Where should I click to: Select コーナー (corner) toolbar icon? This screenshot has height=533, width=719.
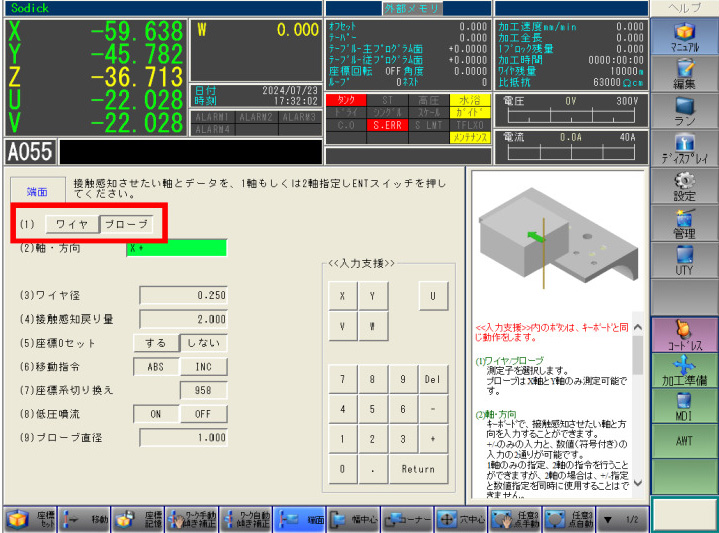tap(407, 519)
